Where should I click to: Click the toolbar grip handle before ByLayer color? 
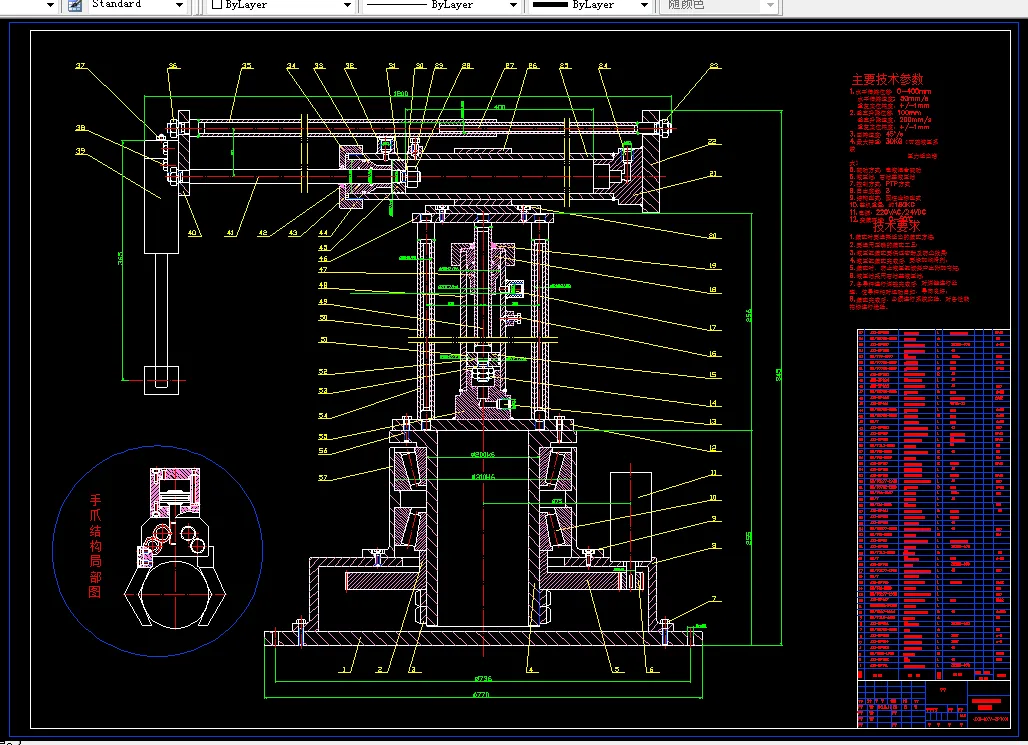pyautogui.click(x=199, y=5)
